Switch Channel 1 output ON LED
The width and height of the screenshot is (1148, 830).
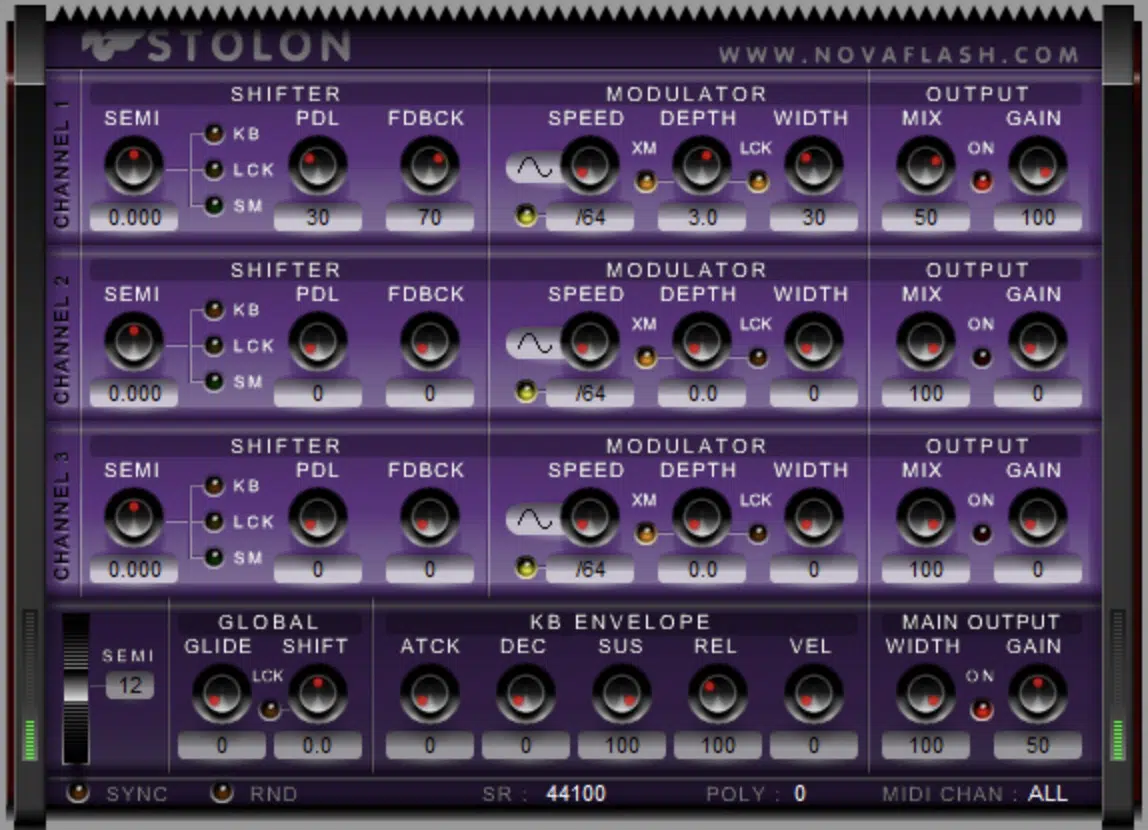[982, 181]
